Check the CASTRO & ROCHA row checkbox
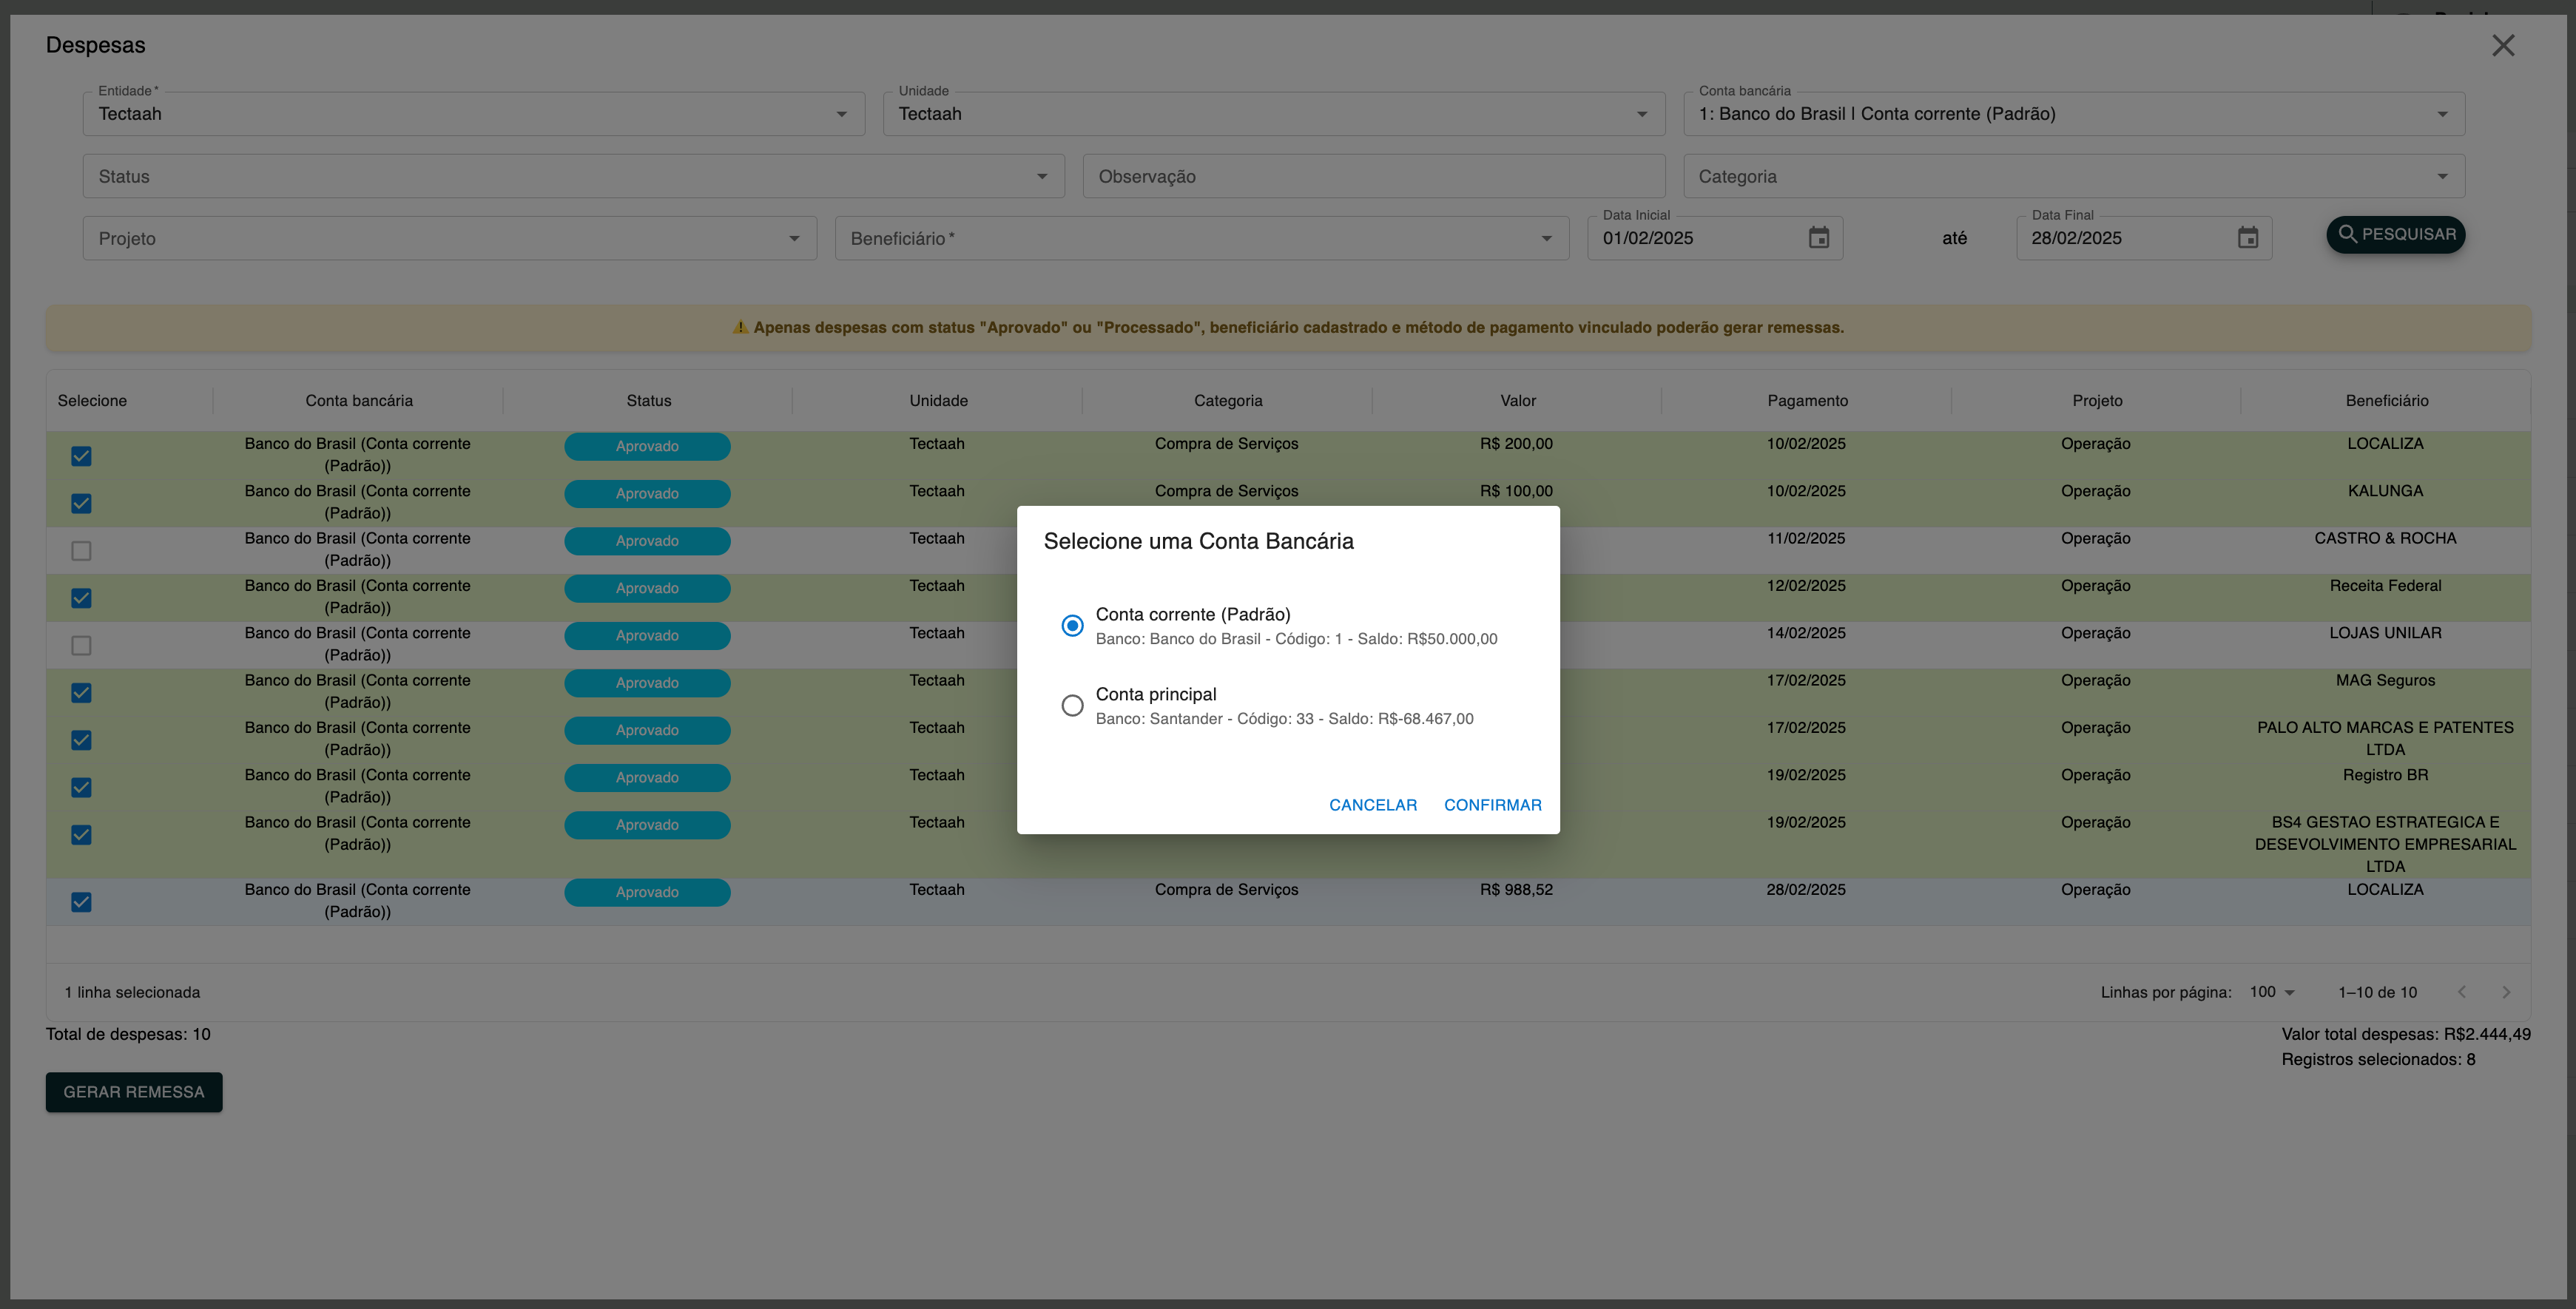Viewport: 2576px width, 1309px height. [x=81, y=551]
